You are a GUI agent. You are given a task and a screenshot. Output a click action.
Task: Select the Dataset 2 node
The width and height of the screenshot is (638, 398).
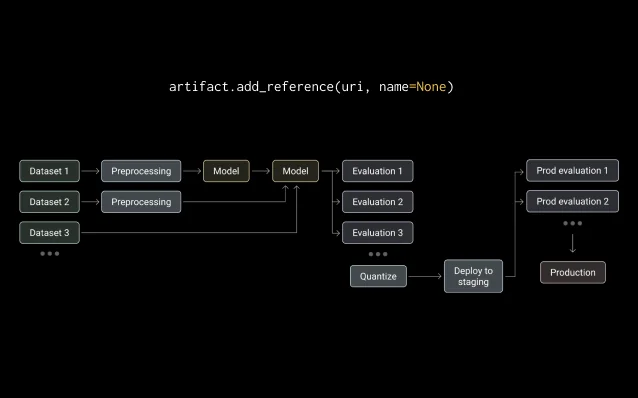click(49, 202)
